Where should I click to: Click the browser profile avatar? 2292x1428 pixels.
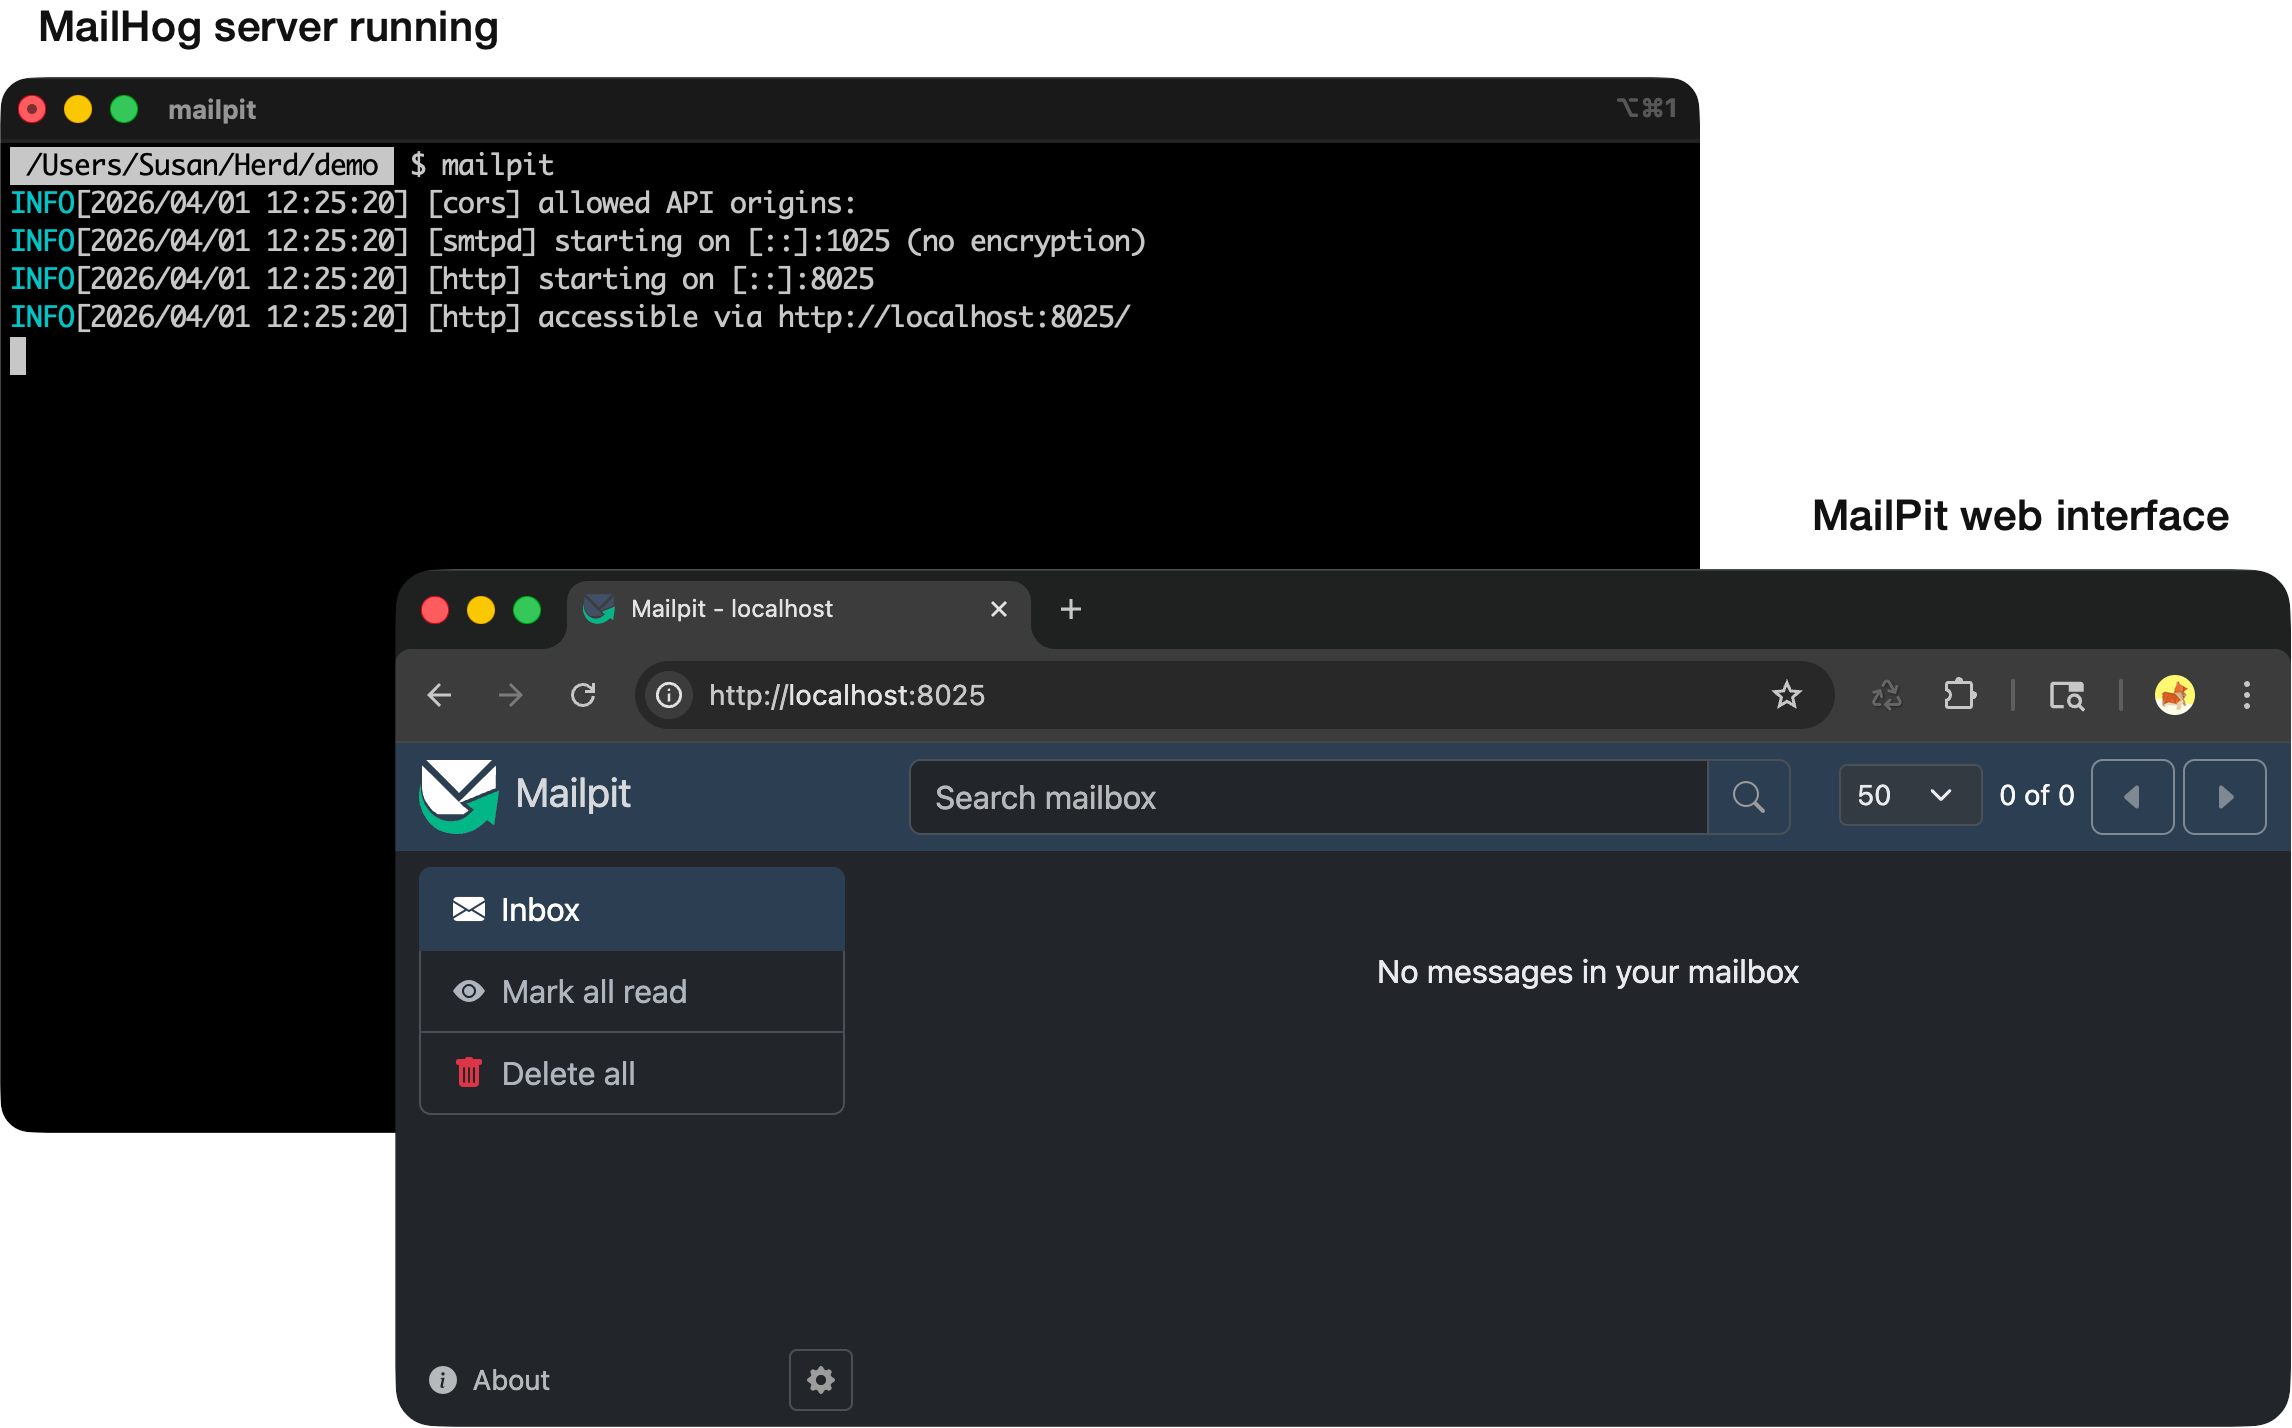(2175, 695)
